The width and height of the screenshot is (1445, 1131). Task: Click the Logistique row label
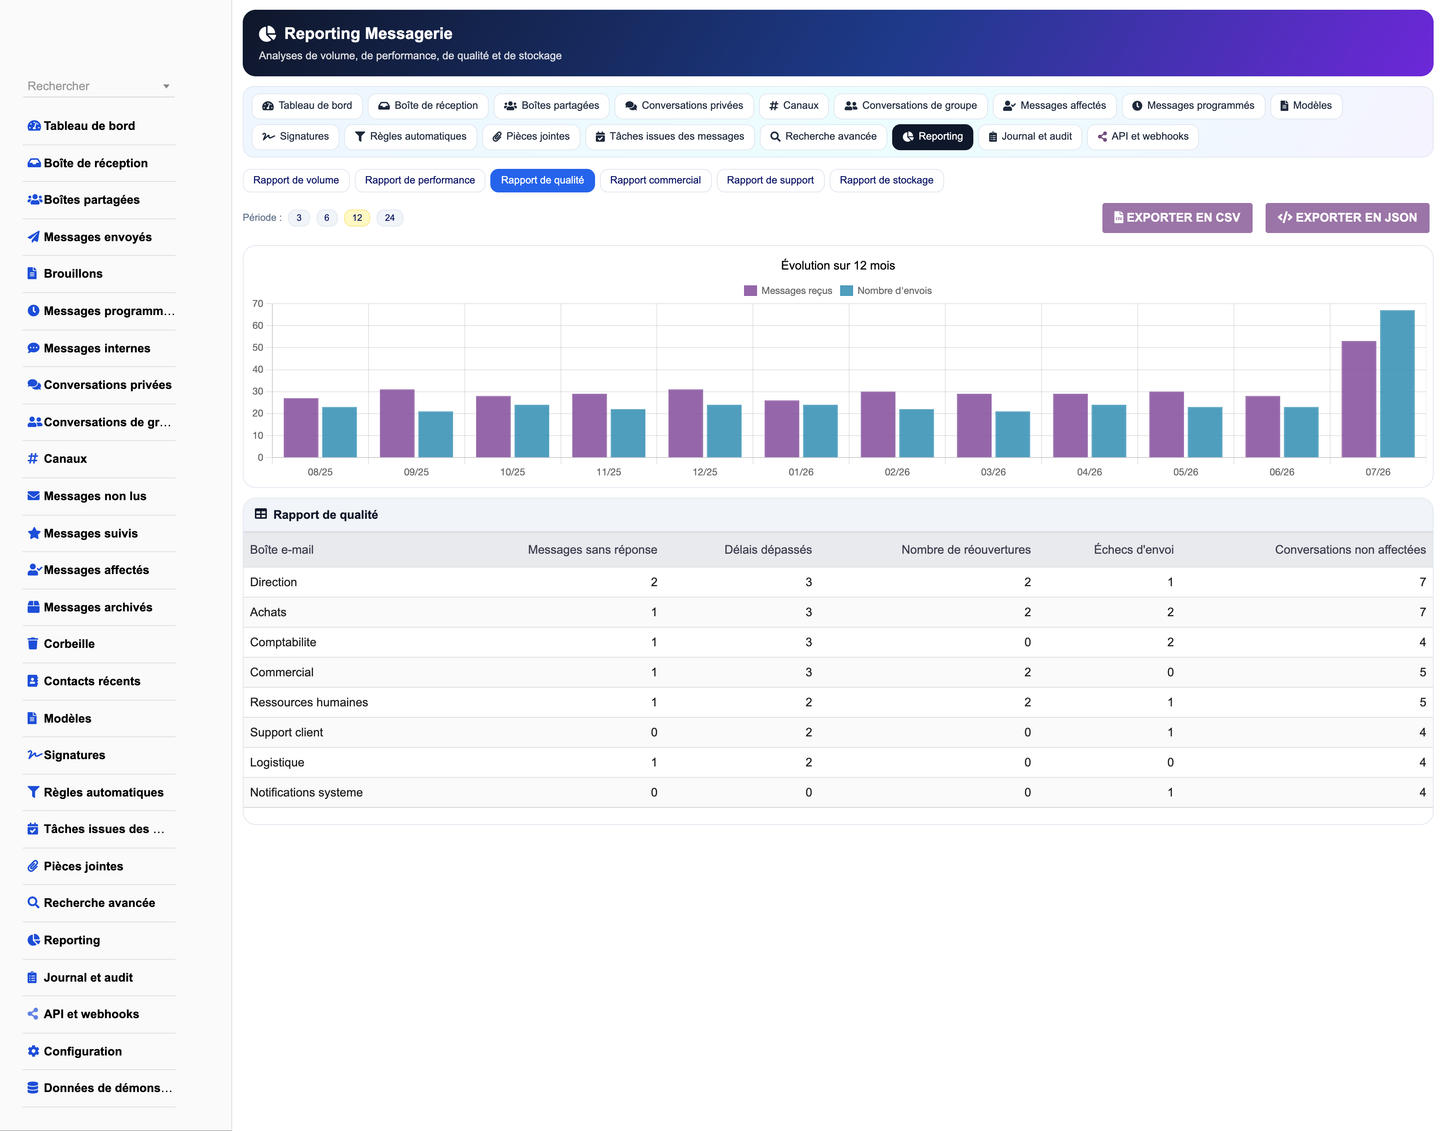pos(277,762)
